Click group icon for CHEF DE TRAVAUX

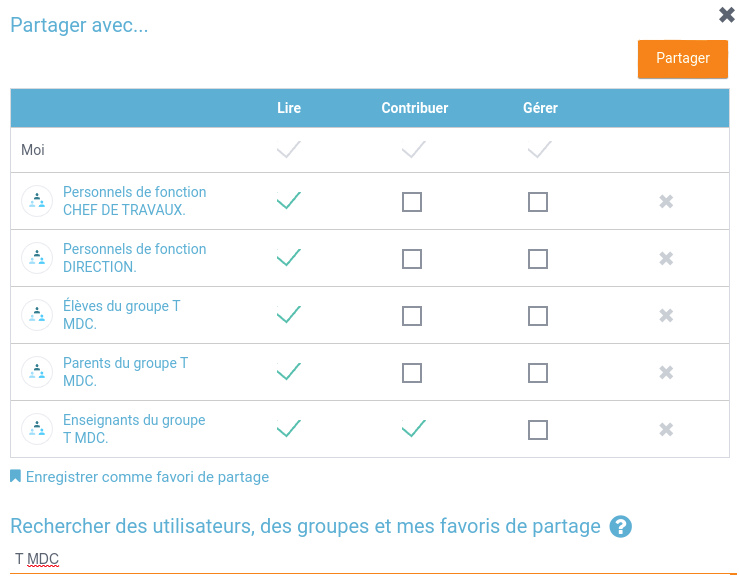(37, 201)
